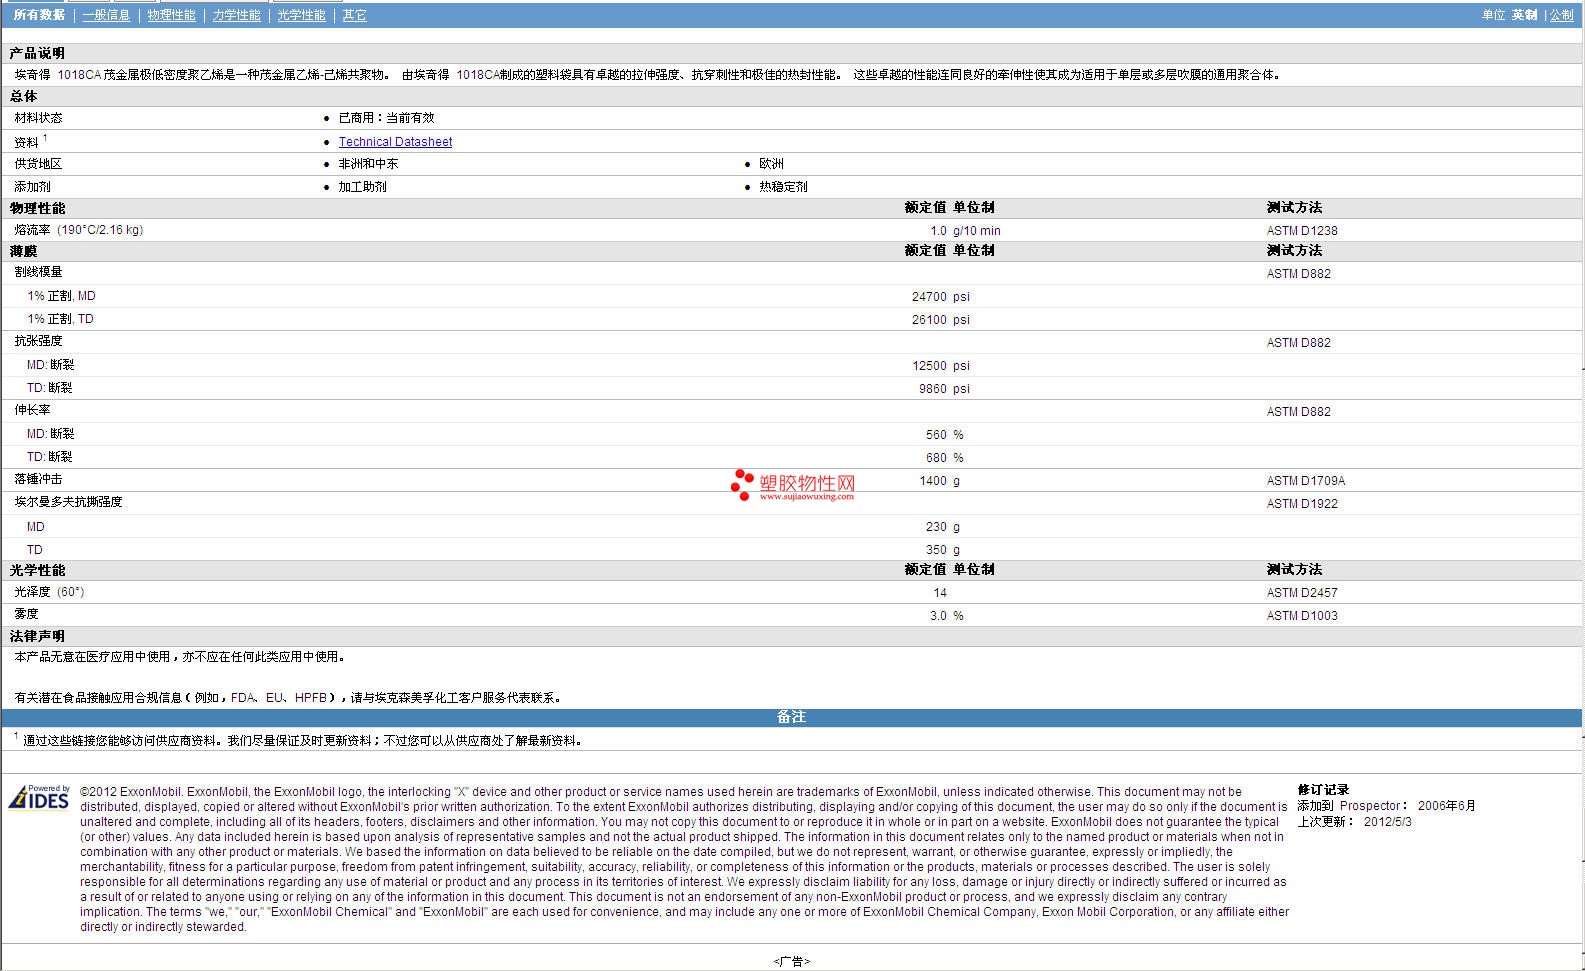Click the IDES logo icon
1585x971 pixels.
[x=39, y=797]
